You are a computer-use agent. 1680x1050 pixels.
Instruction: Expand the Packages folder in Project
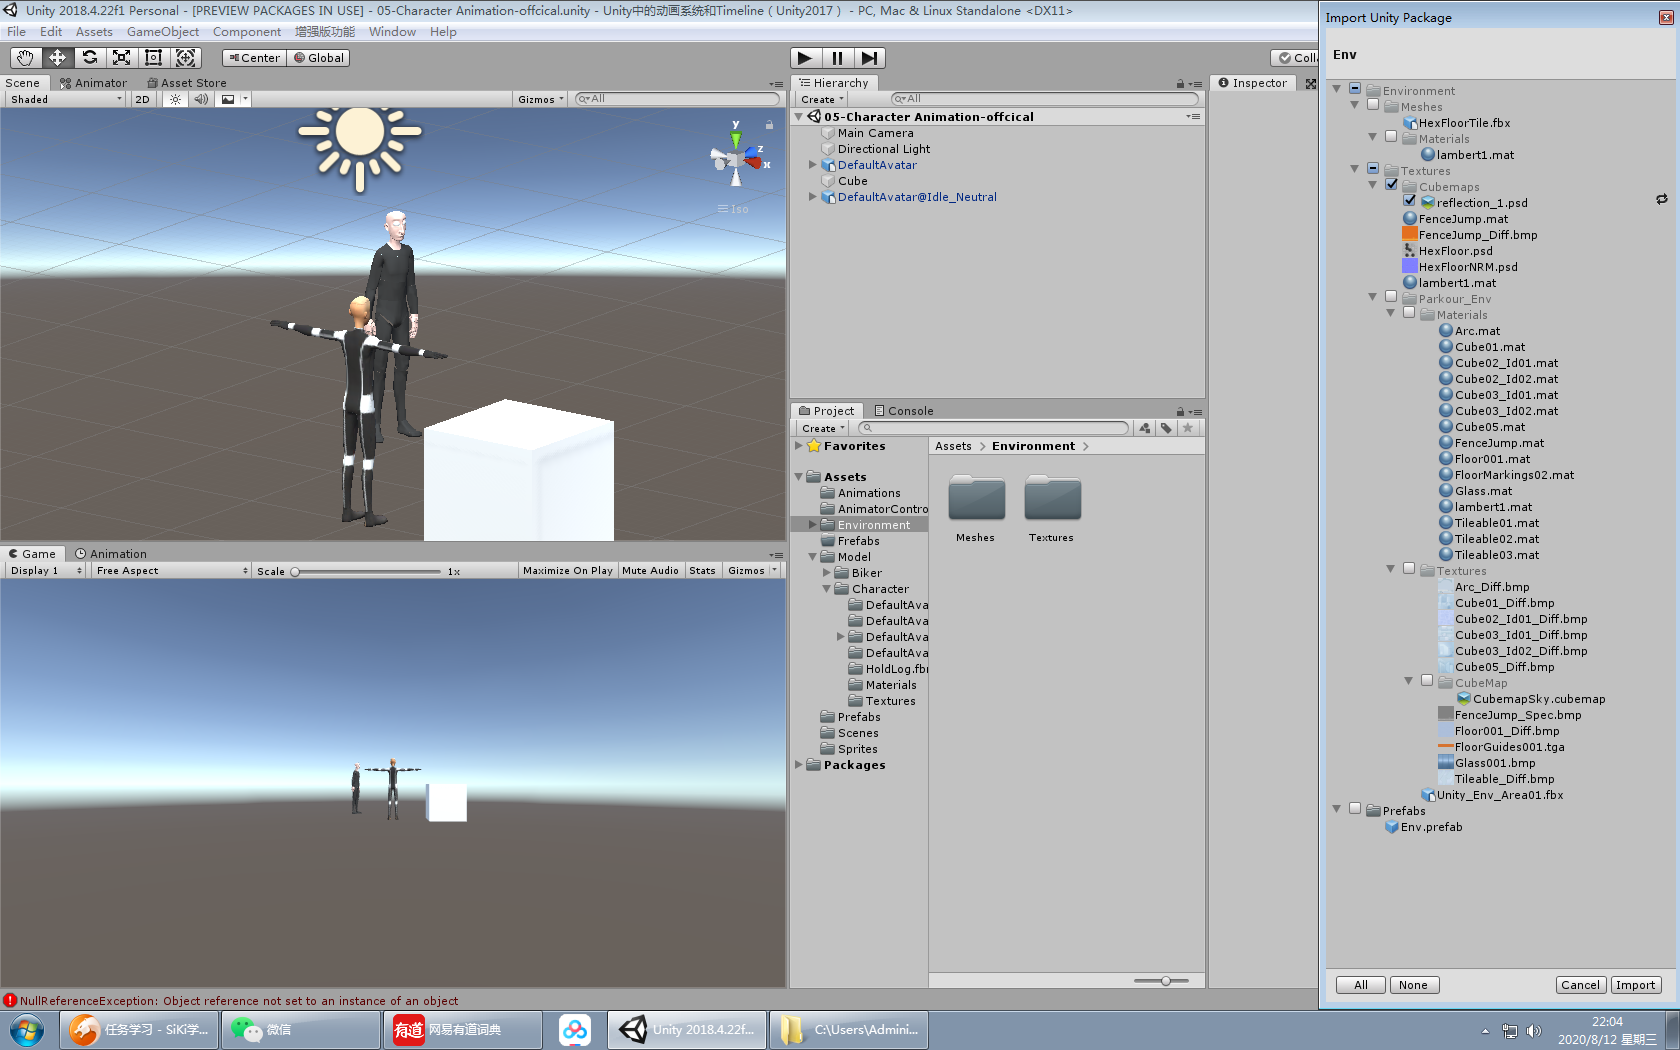coord(798,765)
